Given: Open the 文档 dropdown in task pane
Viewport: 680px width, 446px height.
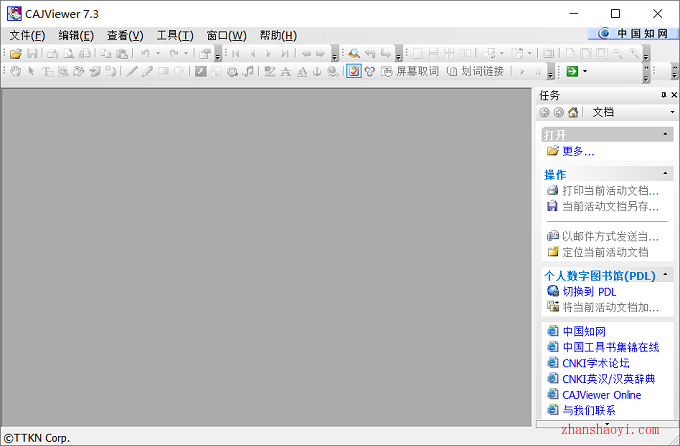Looking at the screenshot, I should point(672,112).
